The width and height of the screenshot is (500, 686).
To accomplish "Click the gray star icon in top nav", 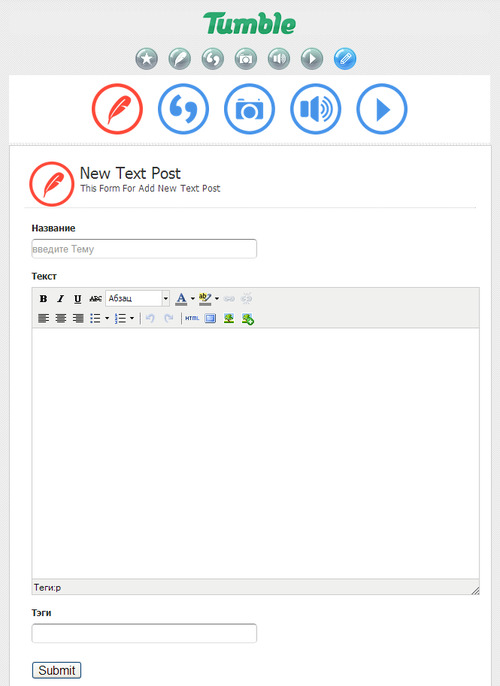I will click(x=147, y=59).
